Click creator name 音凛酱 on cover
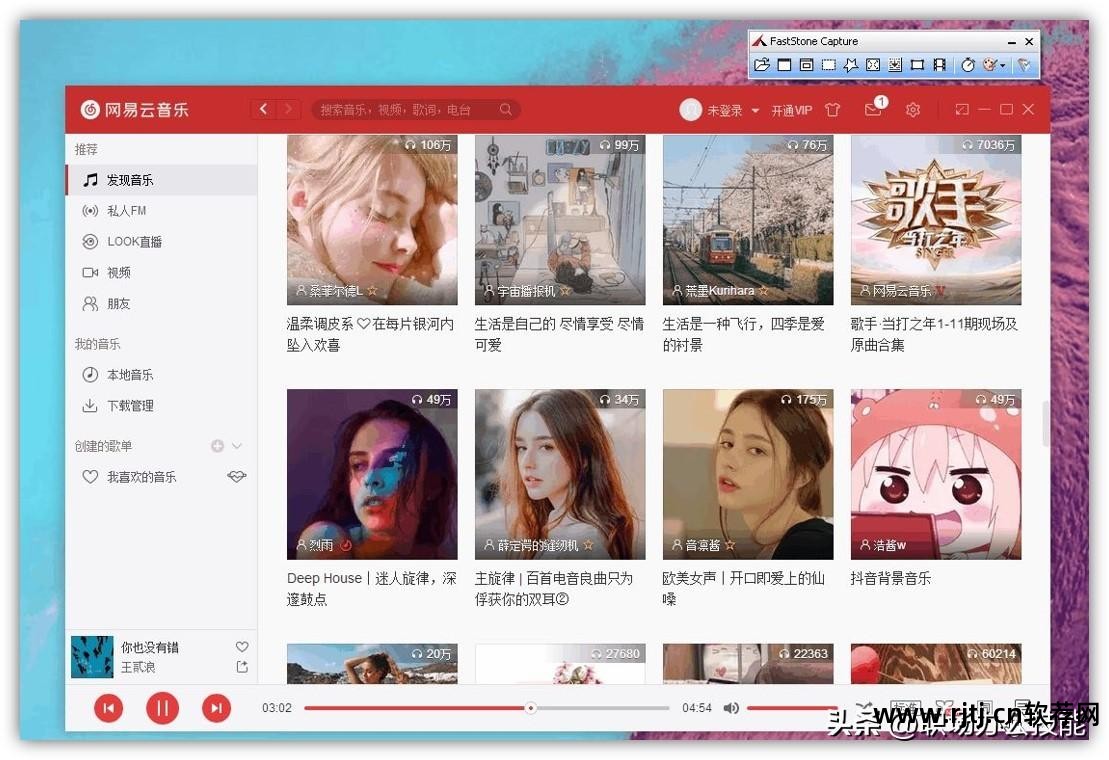The image size is (1109, 760). pos(704,545)
